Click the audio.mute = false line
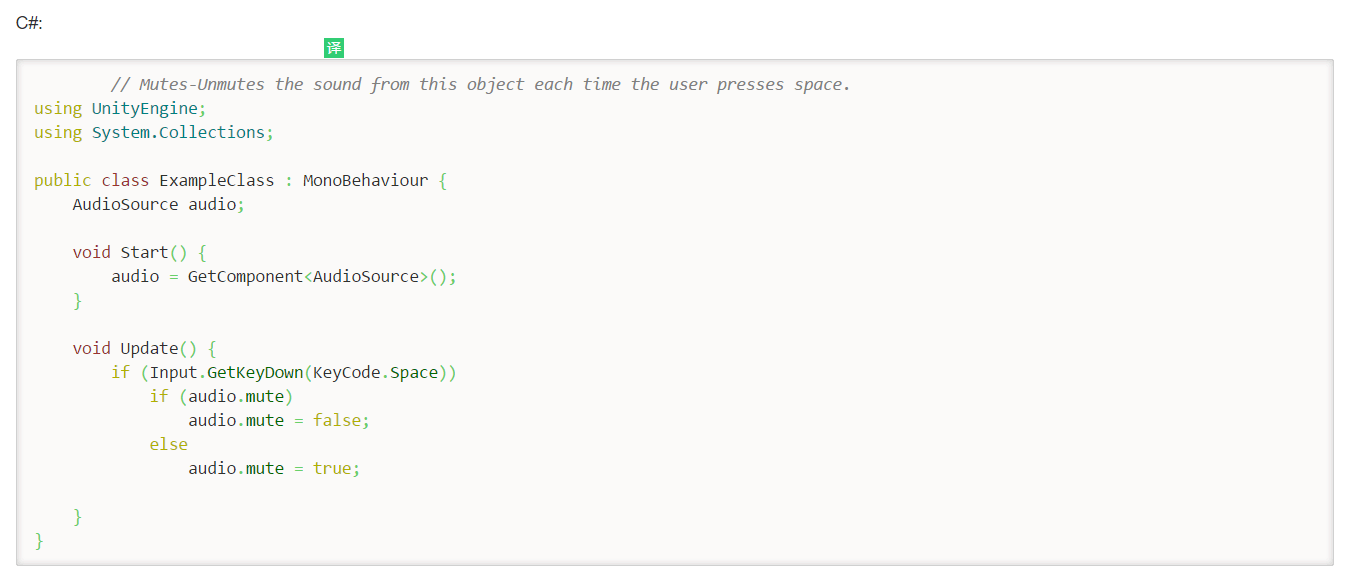Viewport: 1362px width, 577px height. 279,420
